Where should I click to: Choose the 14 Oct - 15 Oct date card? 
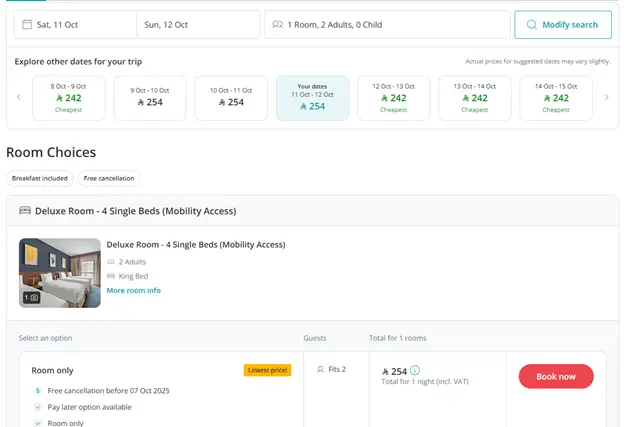[556, 98]
